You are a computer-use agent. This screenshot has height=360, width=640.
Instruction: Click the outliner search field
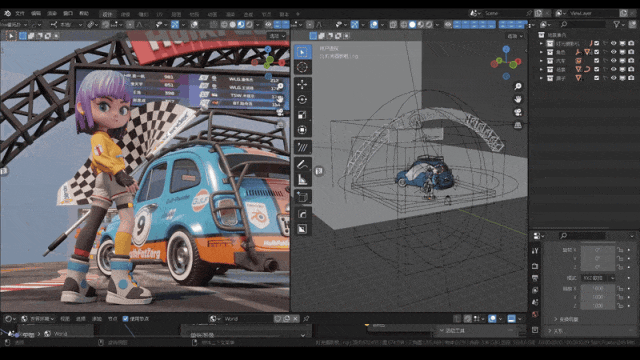point(582,24)
